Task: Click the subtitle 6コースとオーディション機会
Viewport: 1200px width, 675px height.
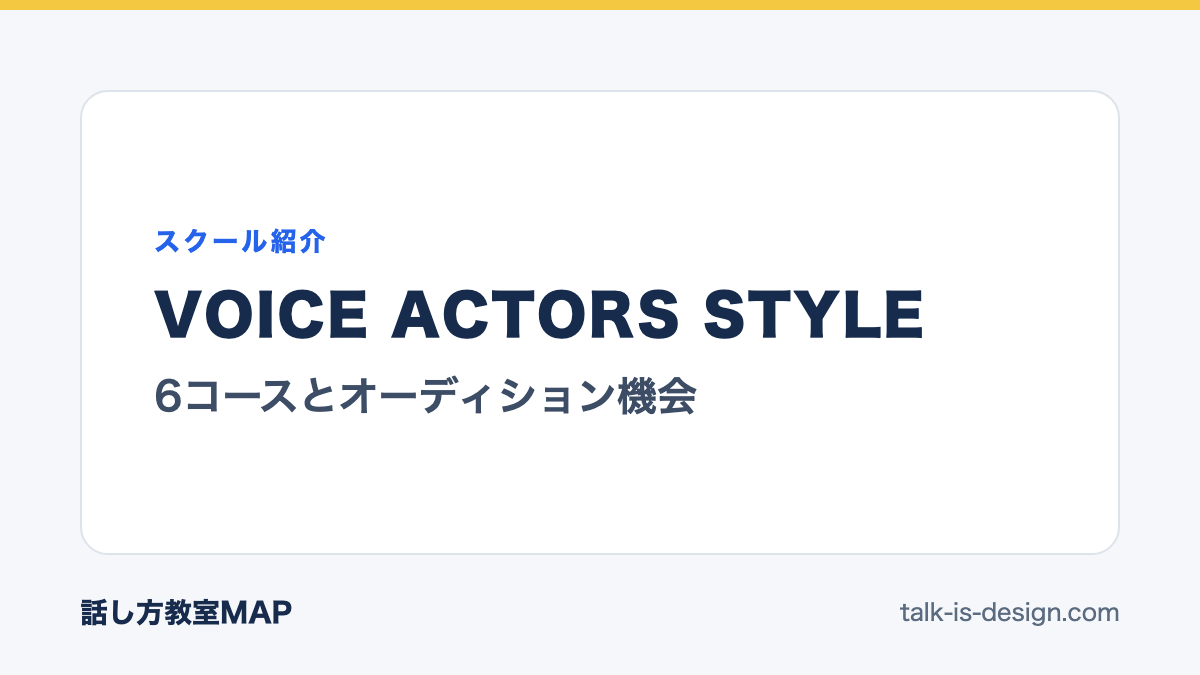Action: 425,397
